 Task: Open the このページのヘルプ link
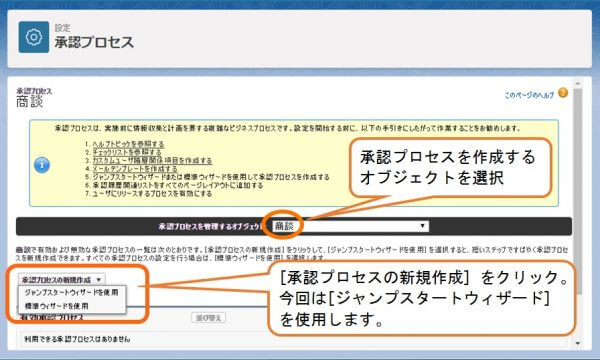click(529, 95)
